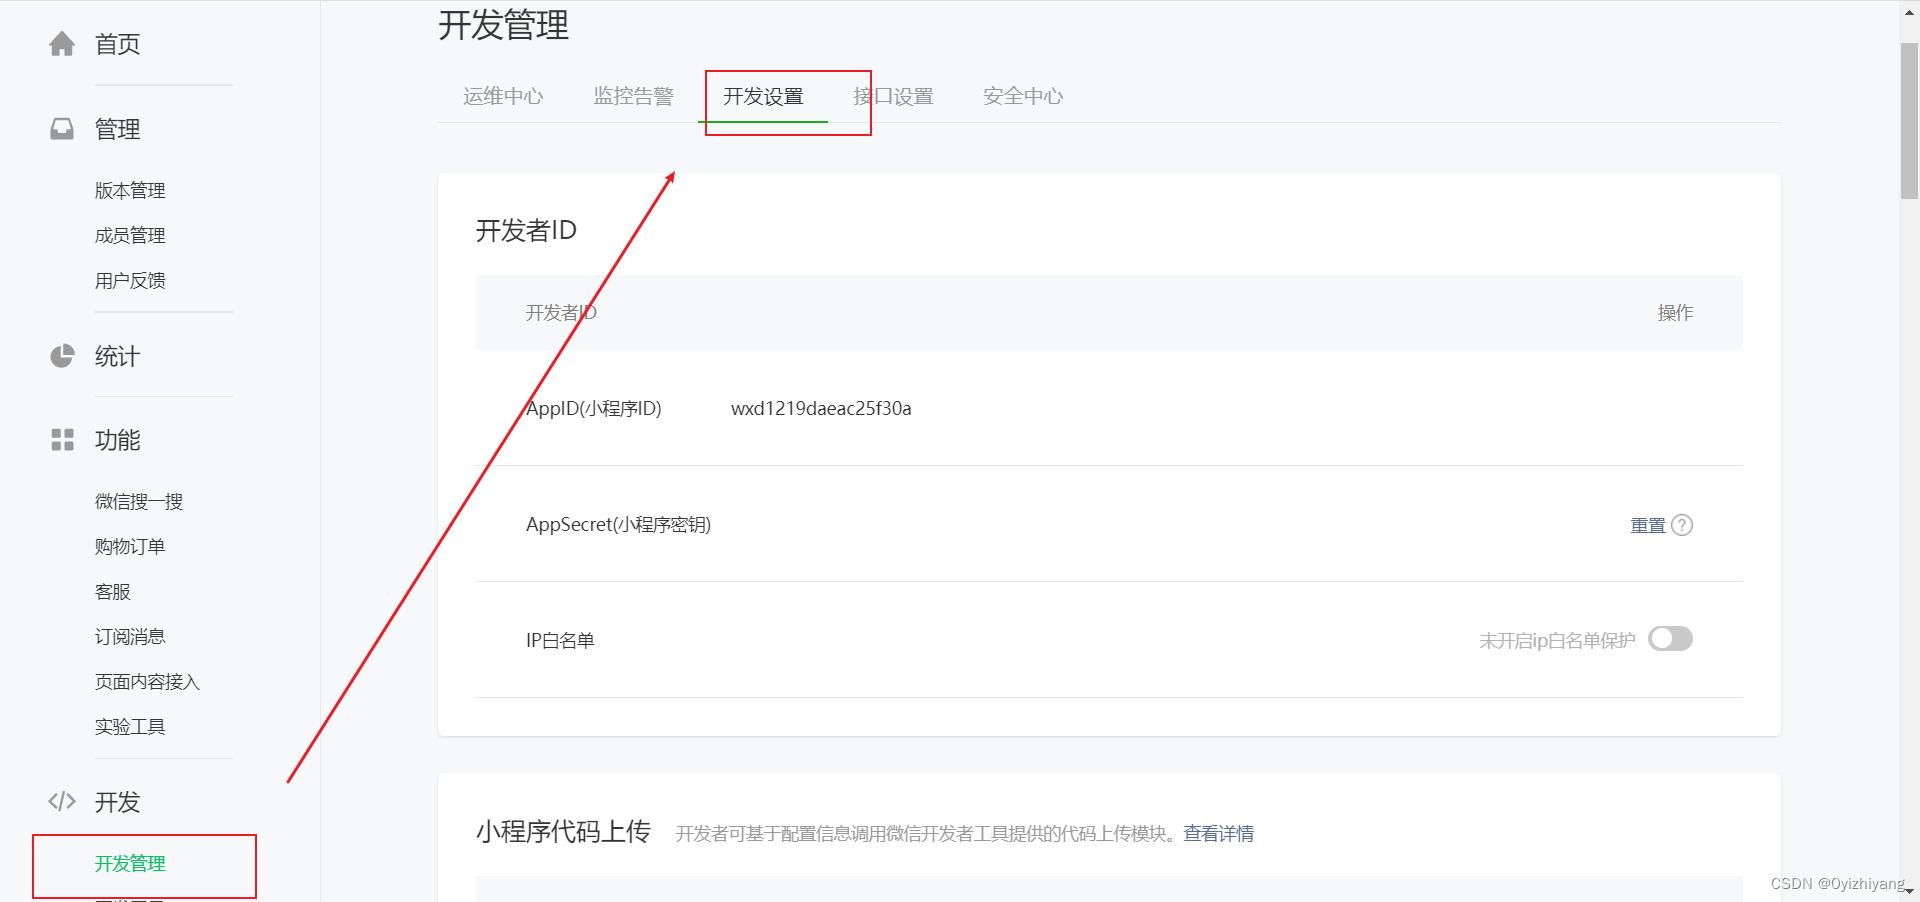This screenshot has width=1920, height=902.
Task: Open 购物订单 in the sidebar
Action: point(130,546)
